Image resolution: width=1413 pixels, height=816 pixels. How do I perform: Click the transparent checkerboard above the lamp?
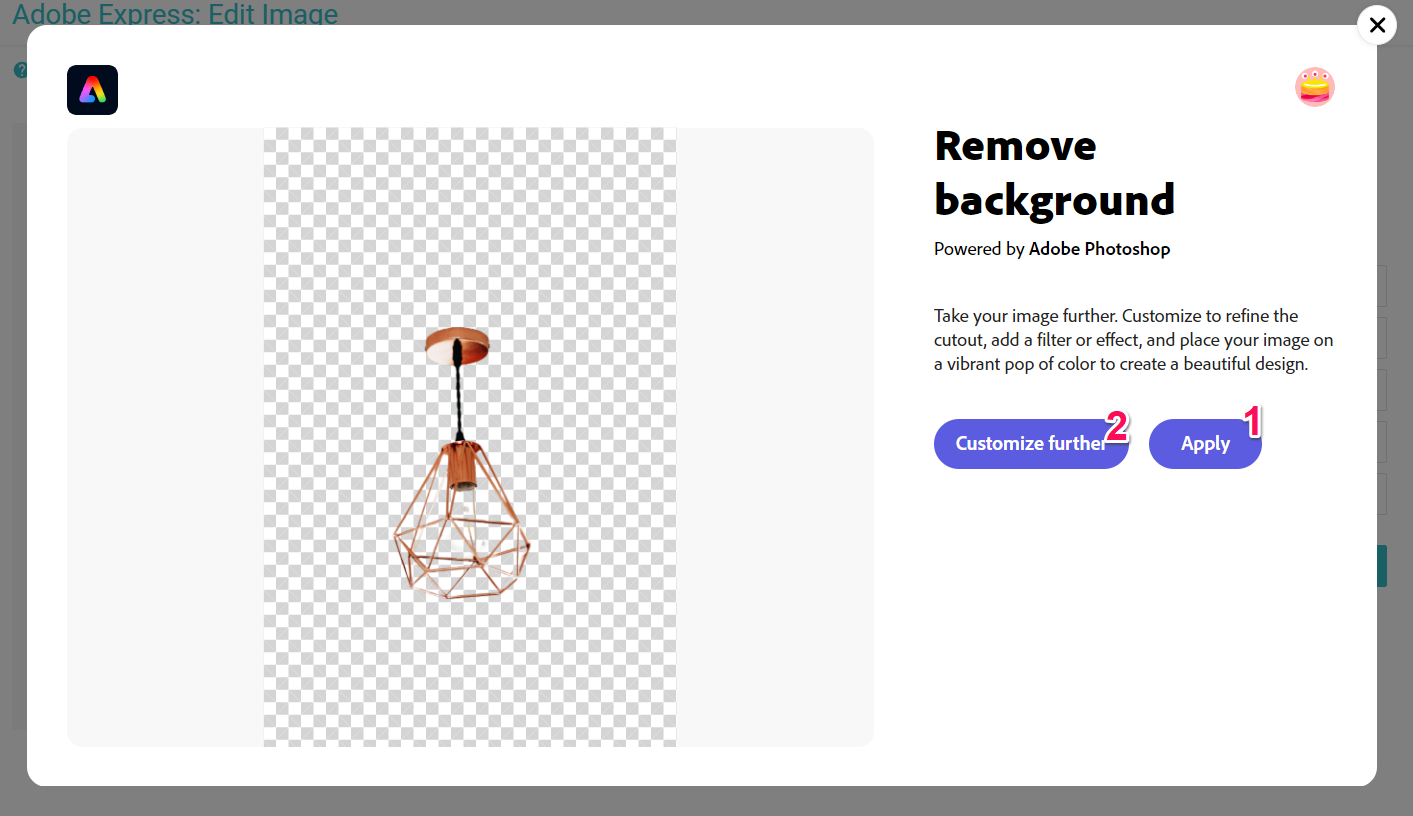pos(470,220)
